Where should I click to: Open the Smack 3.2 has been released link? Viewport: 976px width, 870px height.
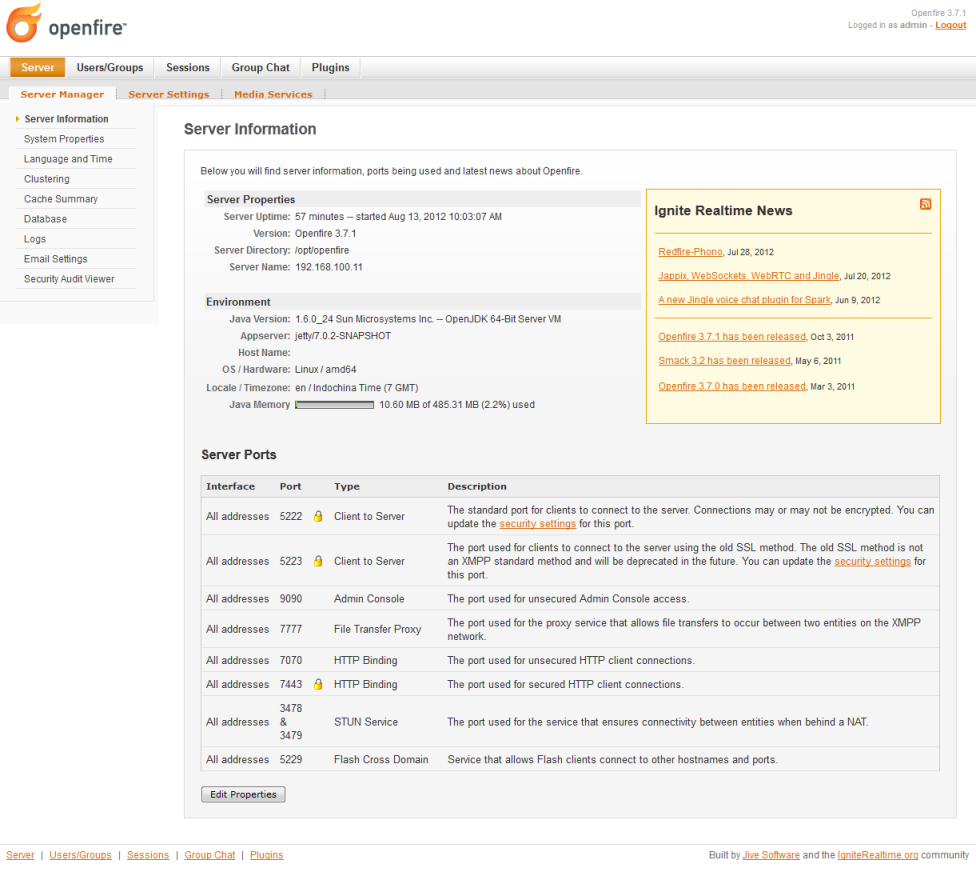coord(725,360)
